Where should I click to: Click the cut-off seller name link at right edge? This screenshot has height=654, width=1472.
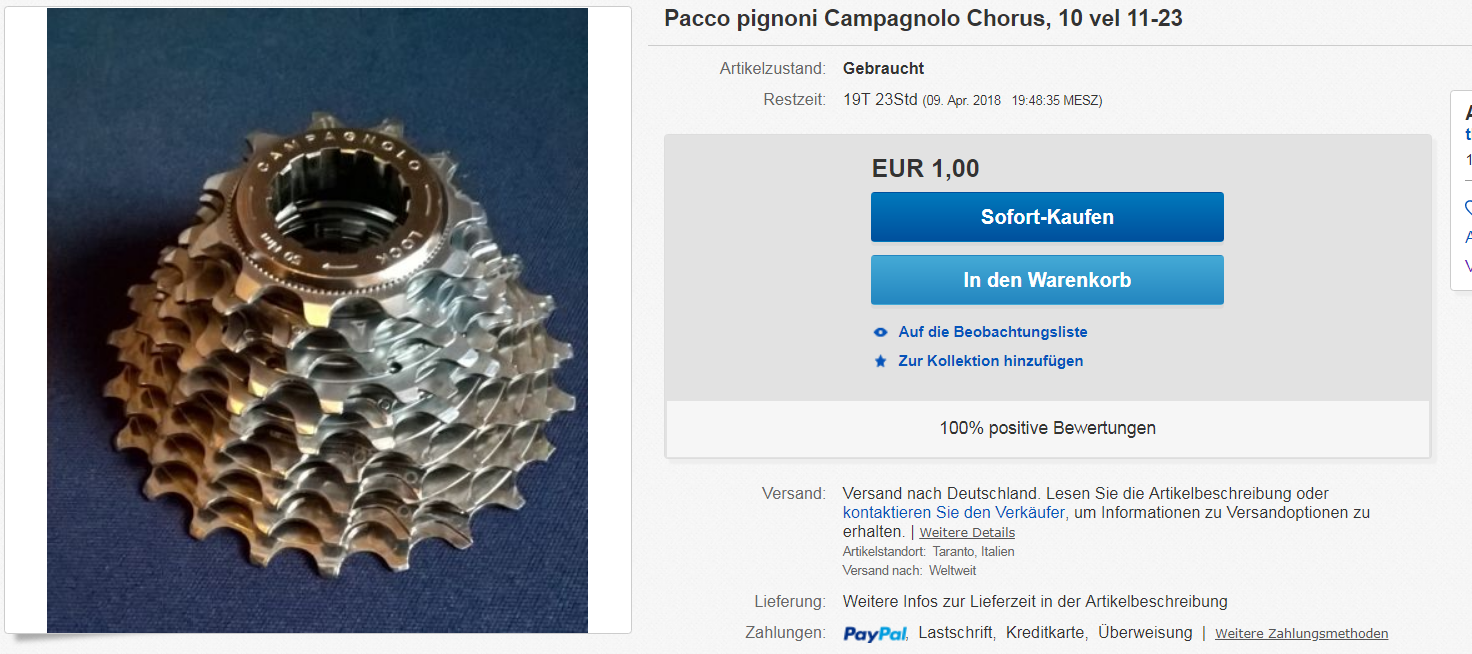1468,134
